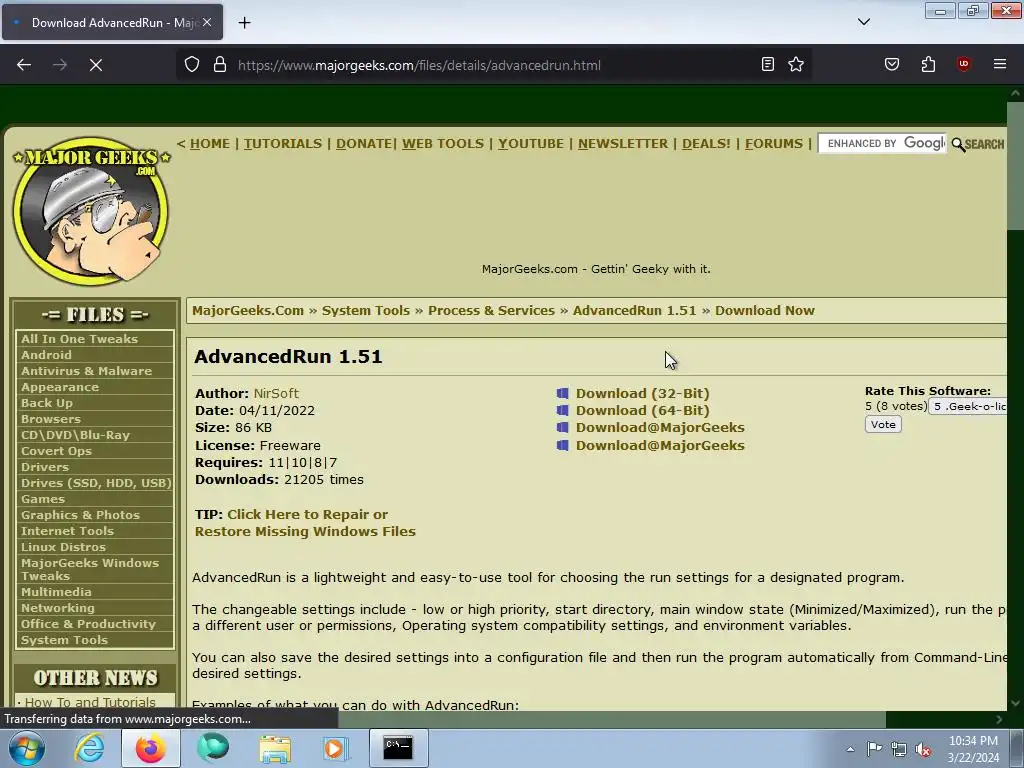Screen dimensions: 1024x768
Task: Click the Repair Missing Windows Files tip link
Action: point(305,523)
